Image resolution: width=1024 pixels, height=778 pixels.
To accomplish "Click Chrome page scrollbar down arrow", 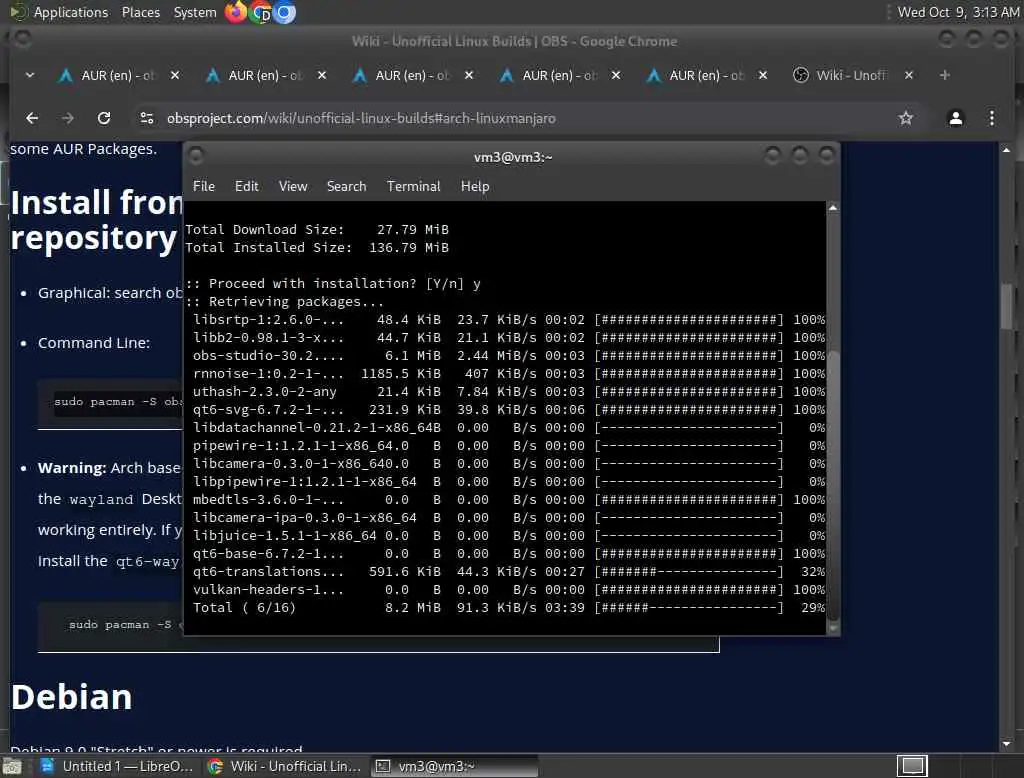I will pyautogui.click(x=1006, y=744).
